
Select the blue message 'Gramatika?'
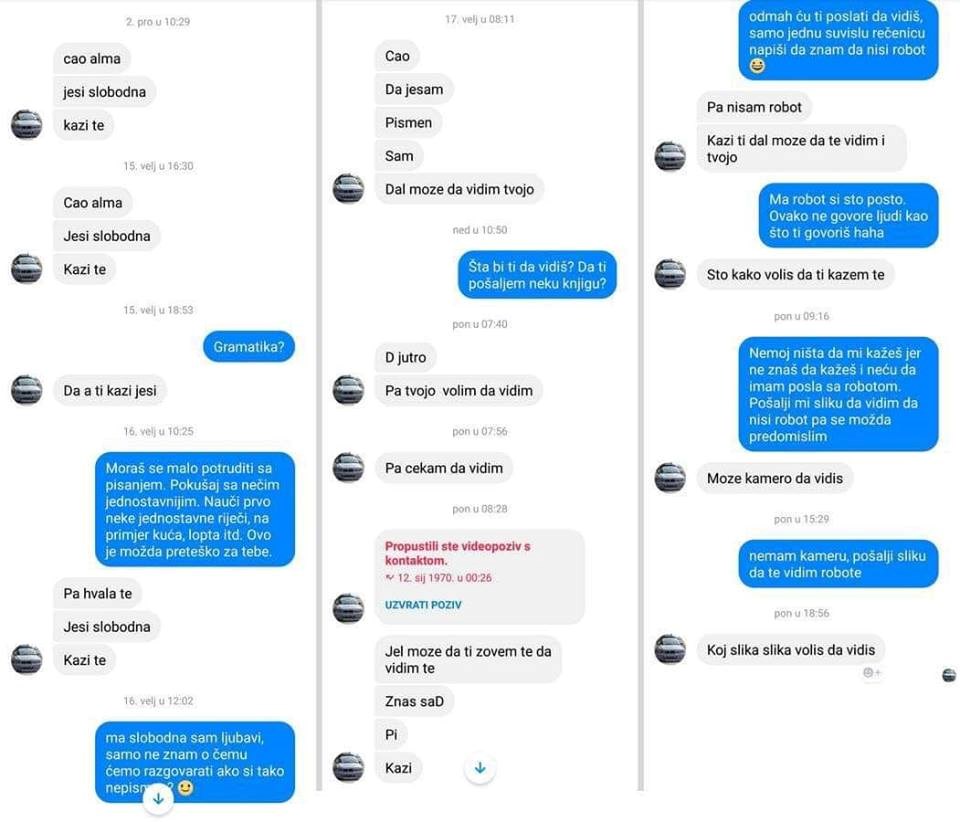tap(249, 347)
